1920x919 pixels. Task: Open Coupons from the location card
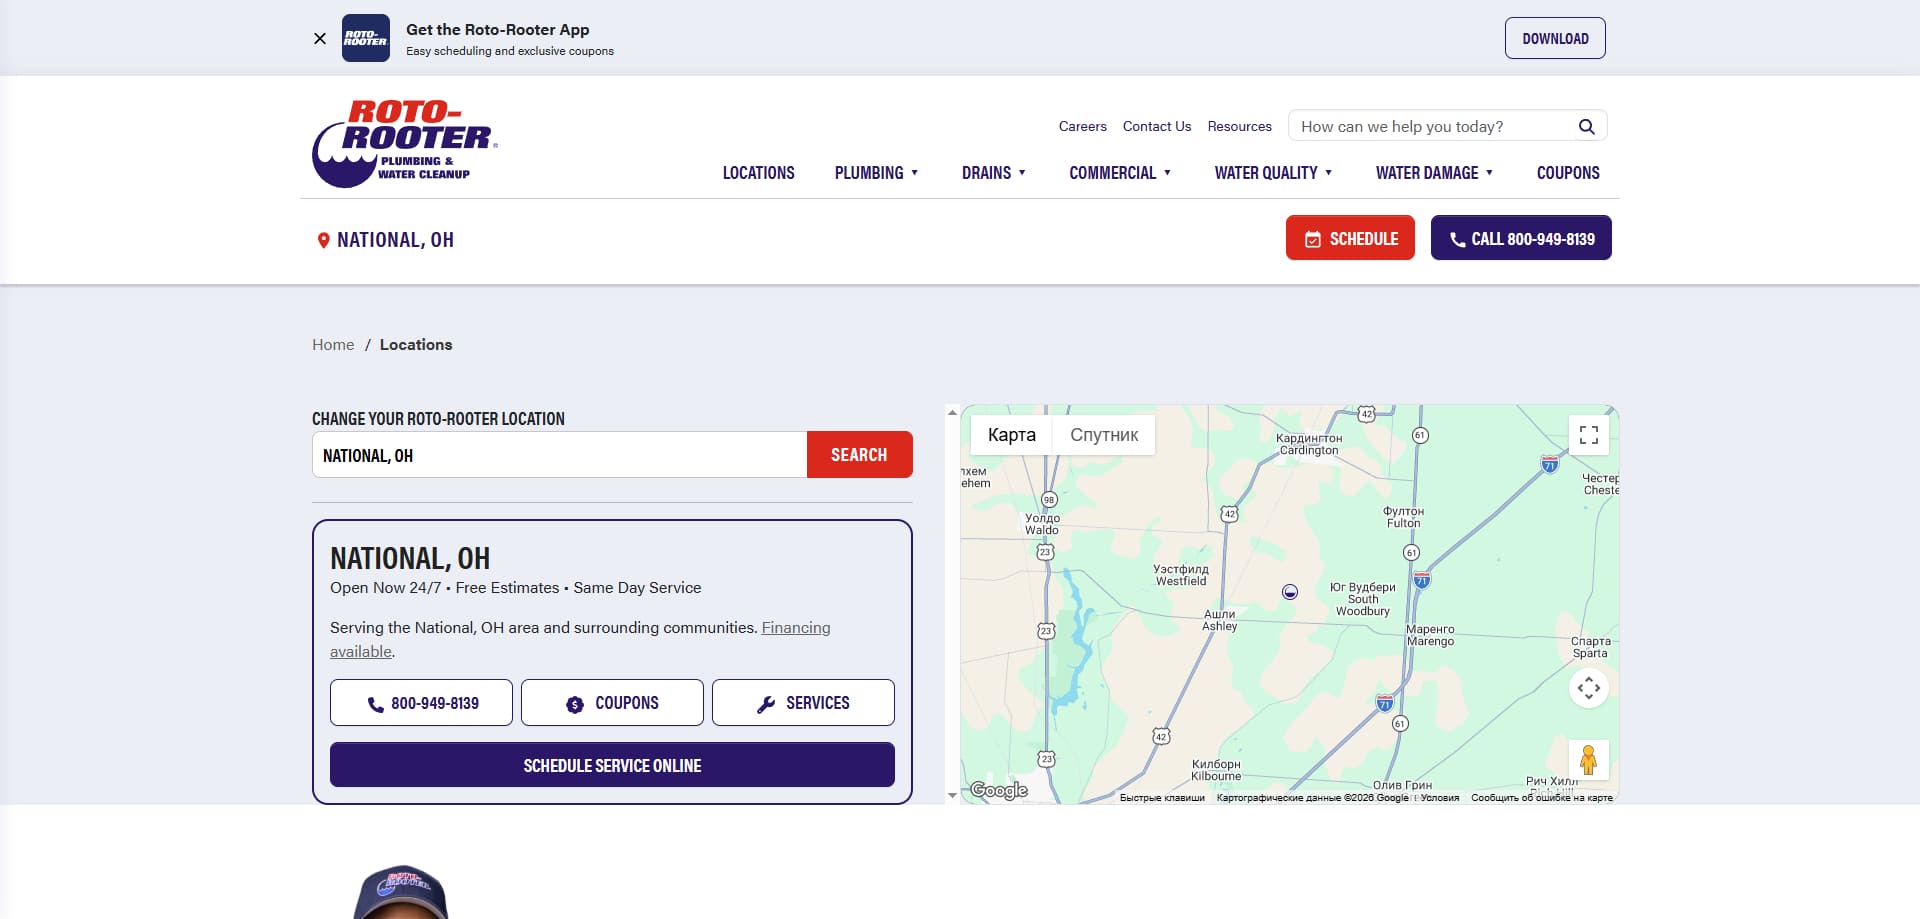[x=612, y=703]
